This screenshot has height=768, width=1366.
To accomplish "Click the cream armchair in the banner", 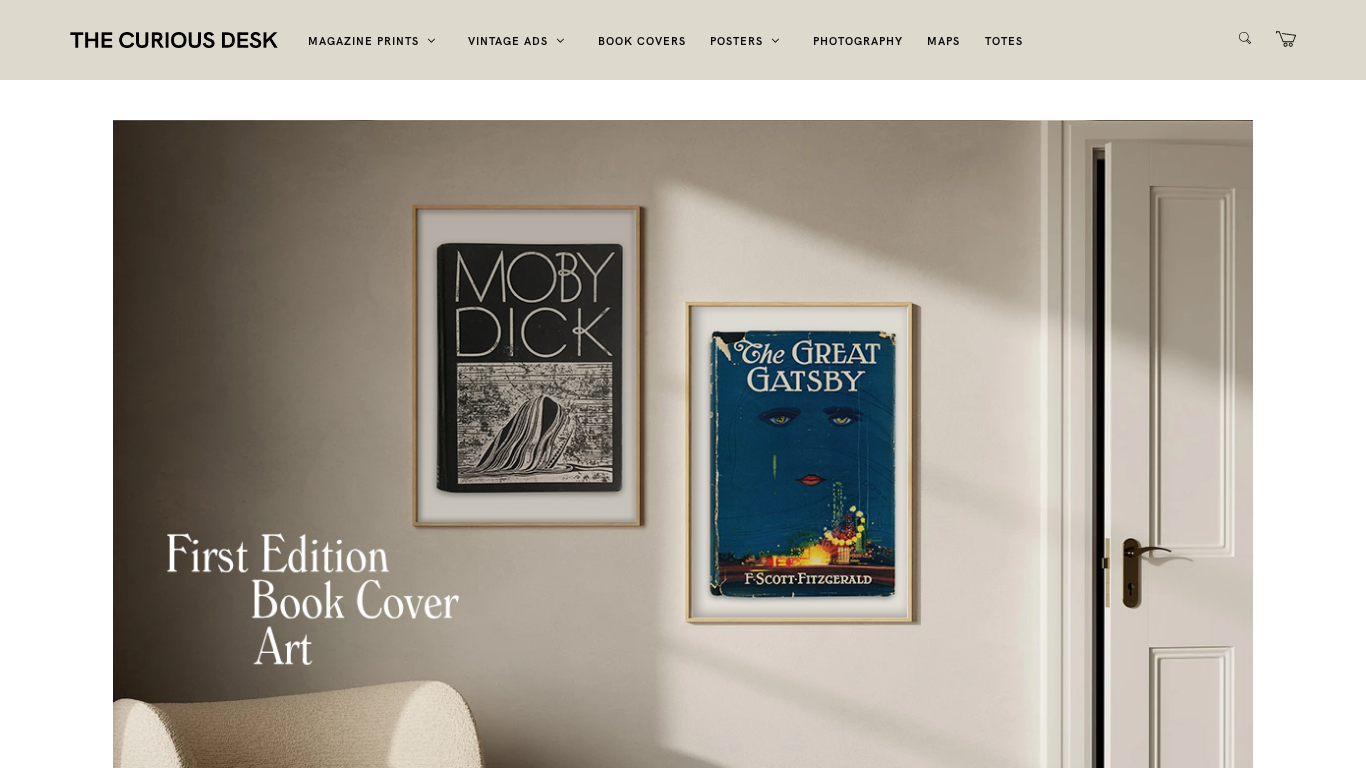I will pyautogui.click(x=298, y=725).
